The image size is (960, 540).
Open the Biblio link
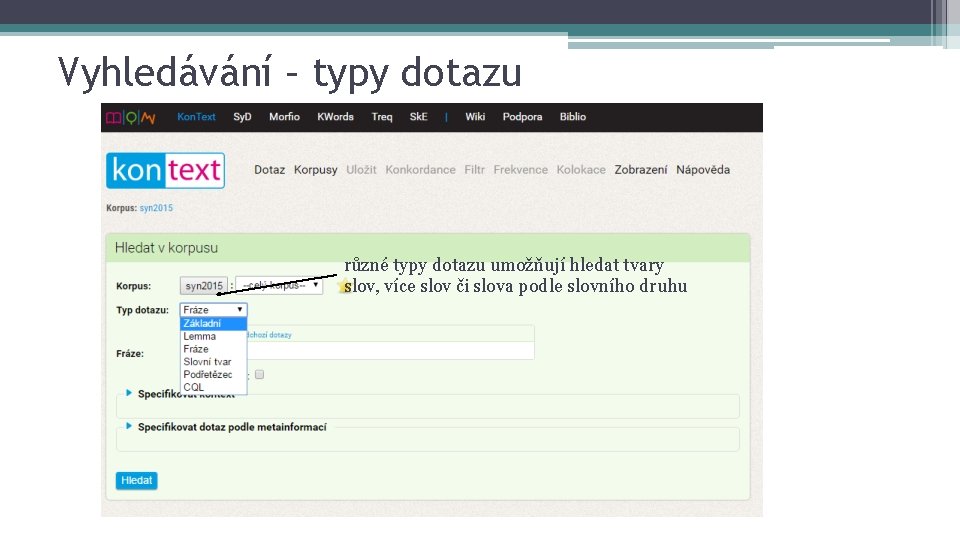coord(572,117)
